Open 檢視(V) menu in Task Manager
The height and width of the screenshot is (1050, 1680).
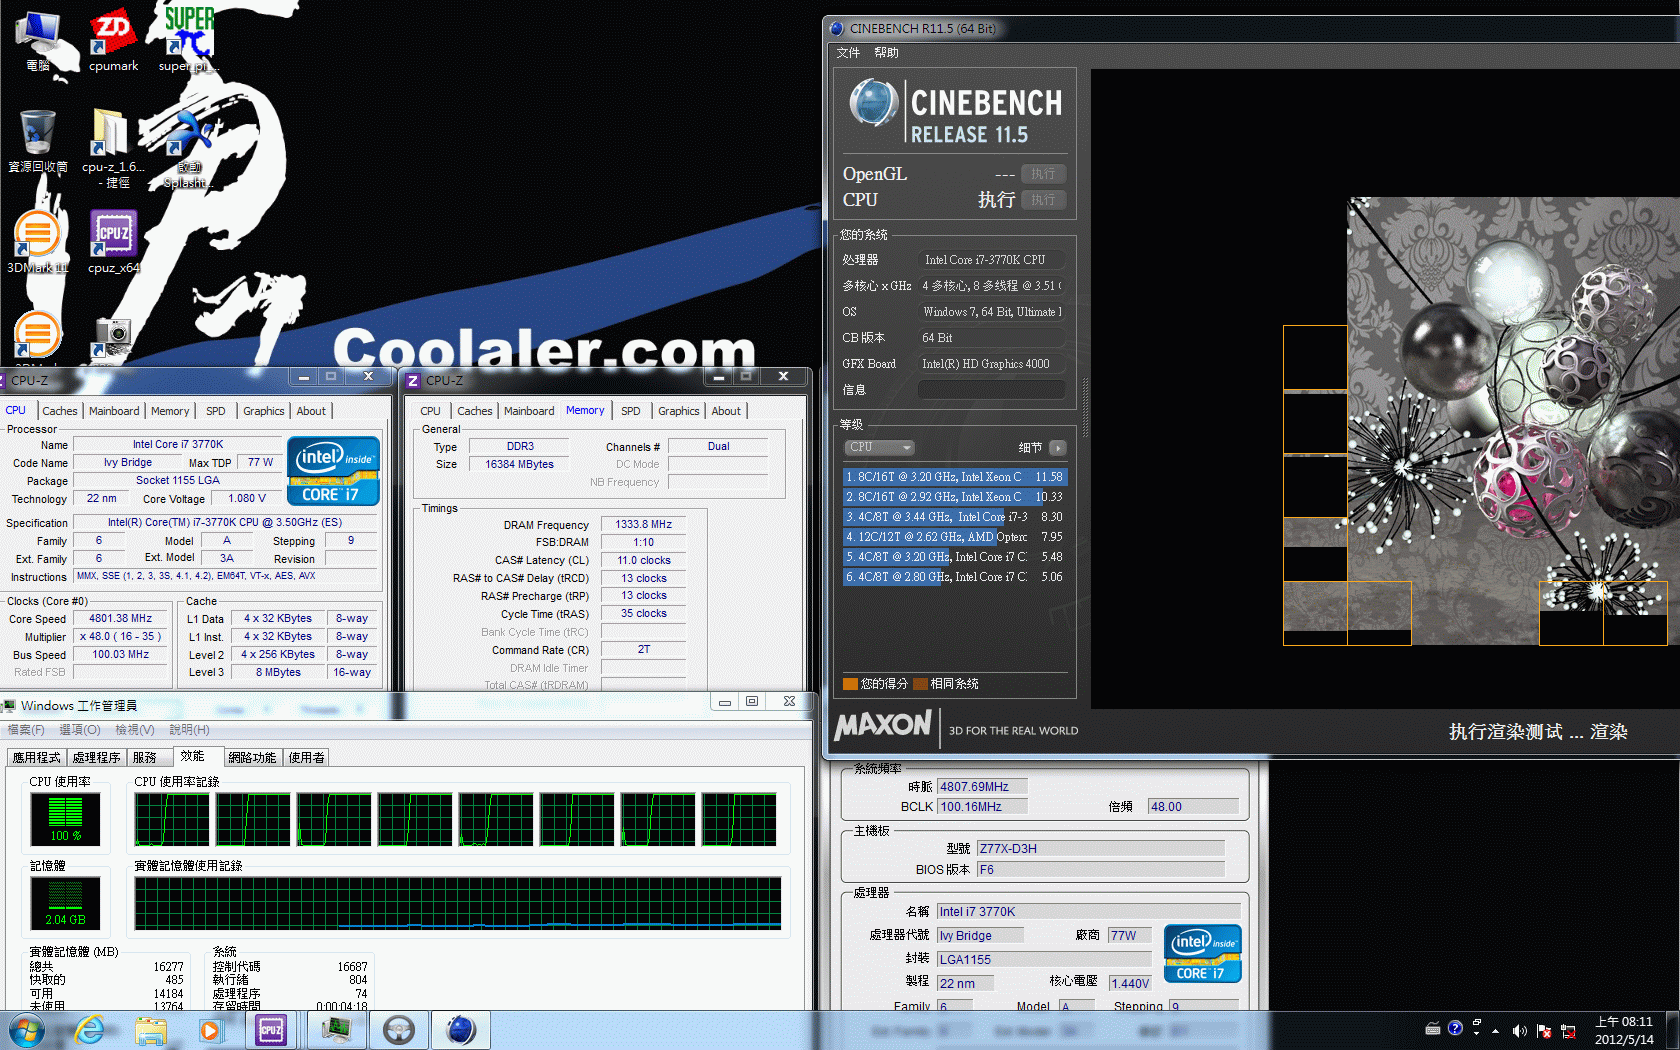[135, 730]
